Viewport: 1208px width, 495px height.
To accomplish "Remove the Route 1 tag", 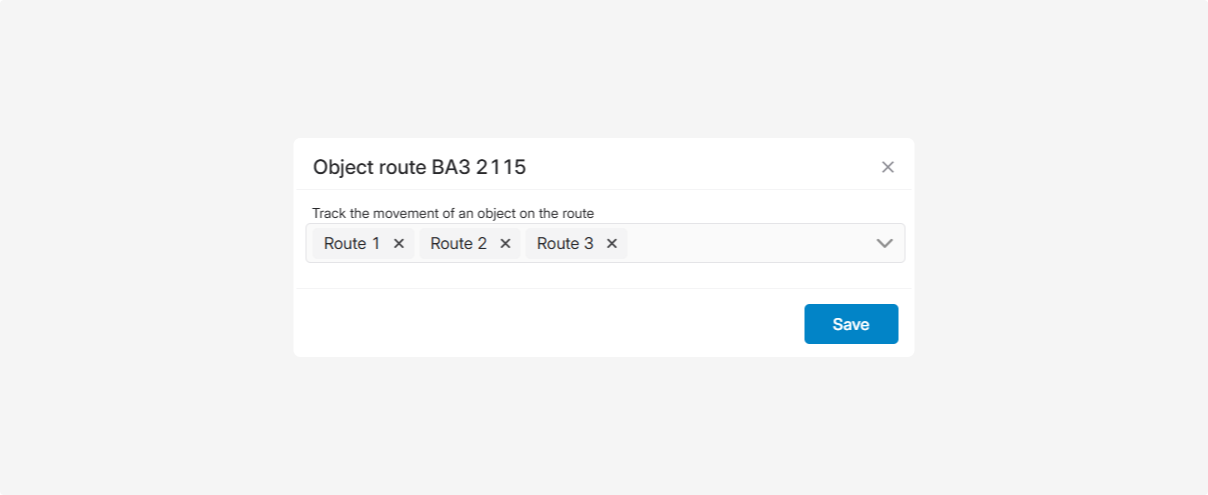I will pyautogui.click(x=399, y=243).
